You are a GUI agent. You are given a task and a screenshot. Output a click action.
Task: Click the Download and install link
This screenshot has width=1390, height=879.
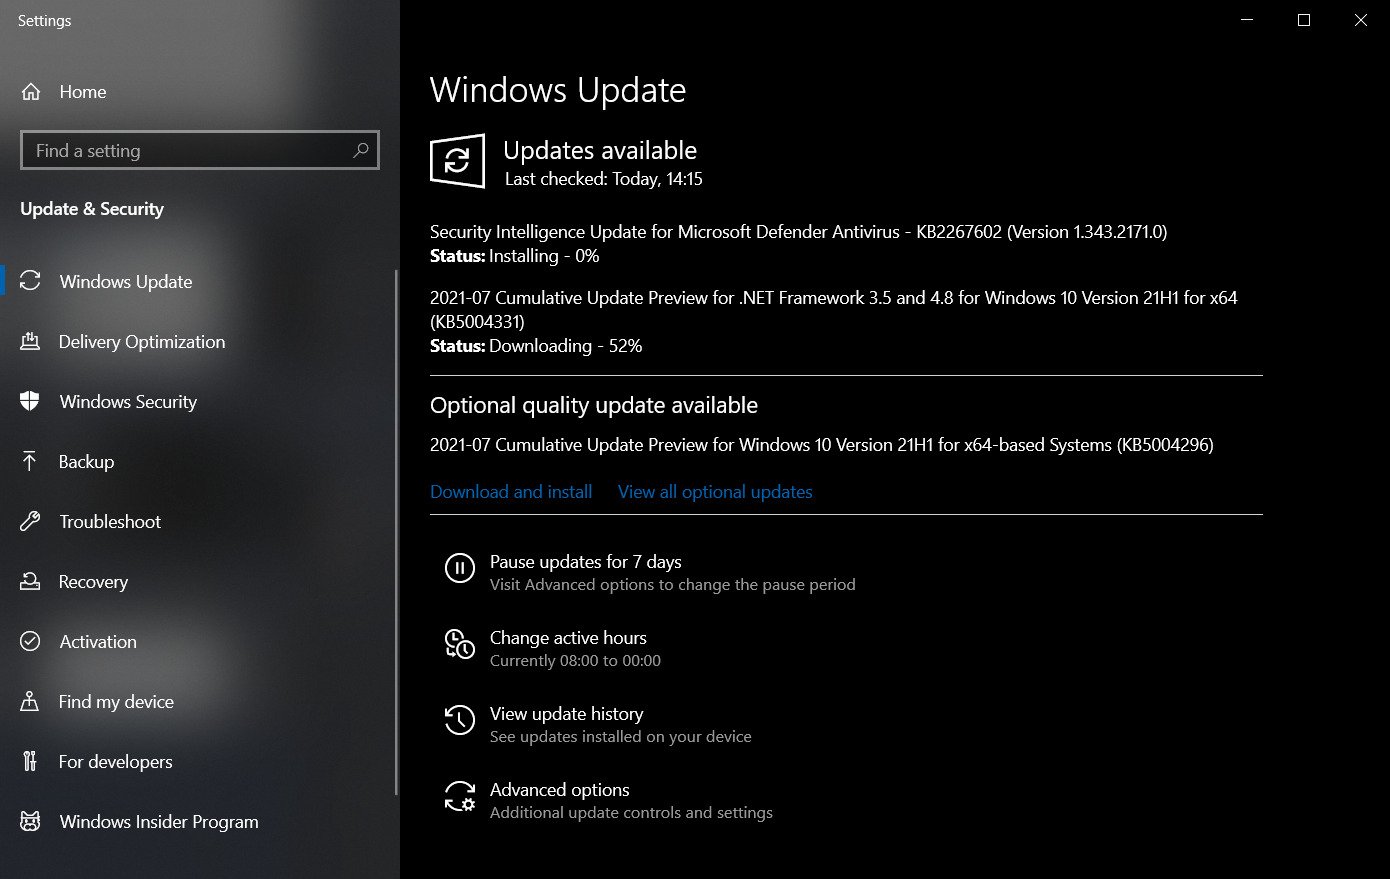511,492
